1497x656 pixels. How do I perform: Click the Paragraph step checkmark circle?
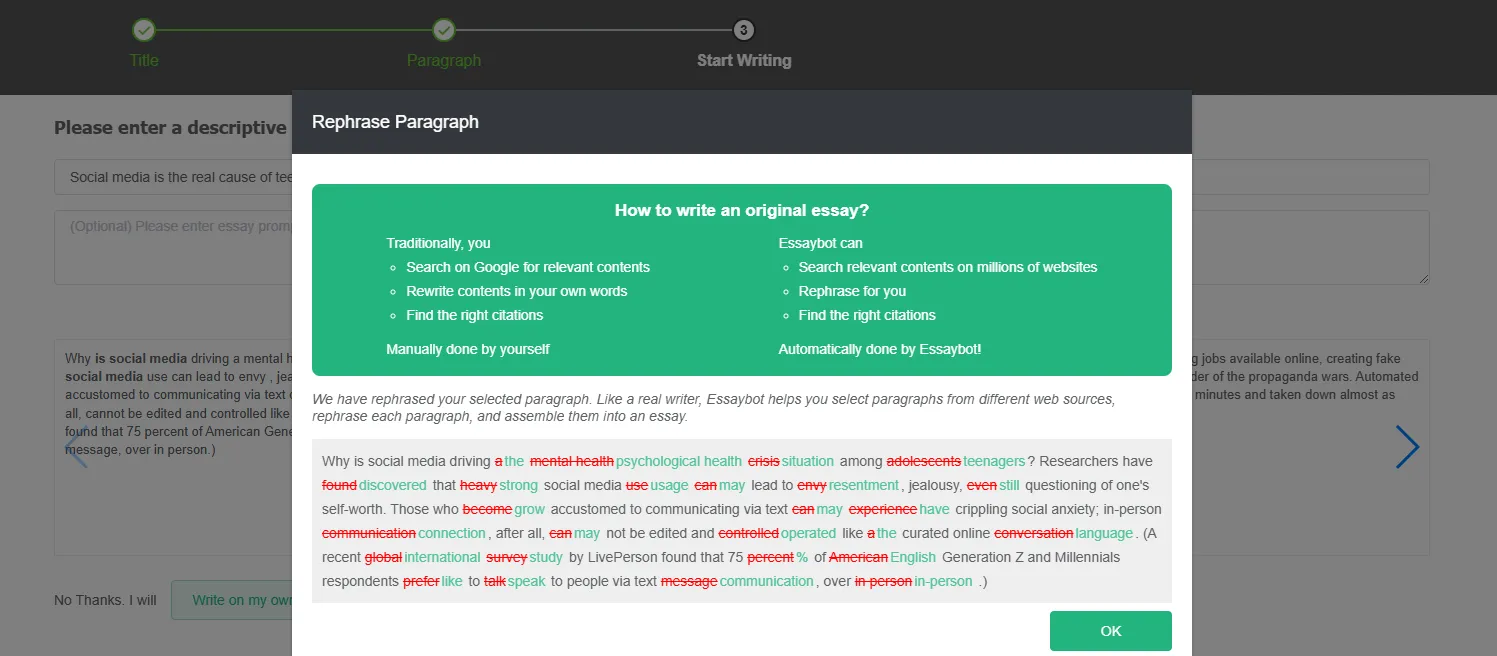(444, 30)
